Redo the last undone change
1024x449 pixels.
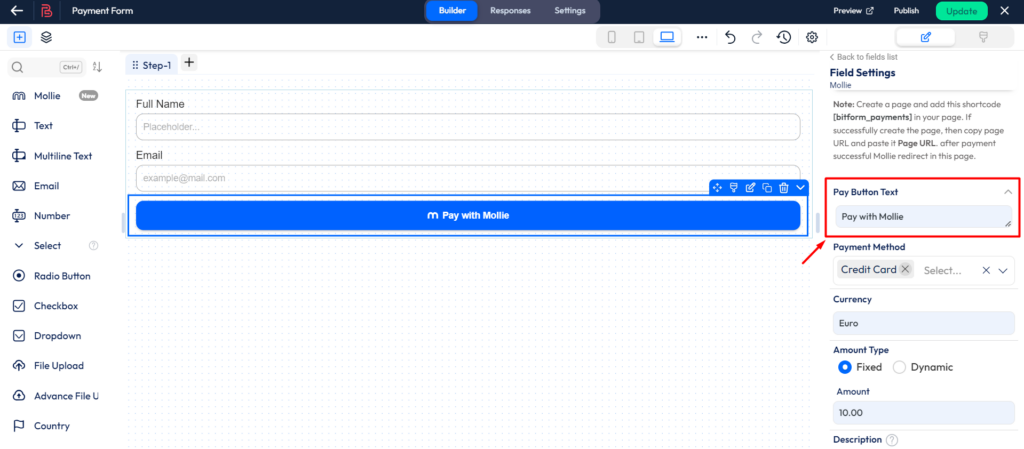click(x=757, y=37)
